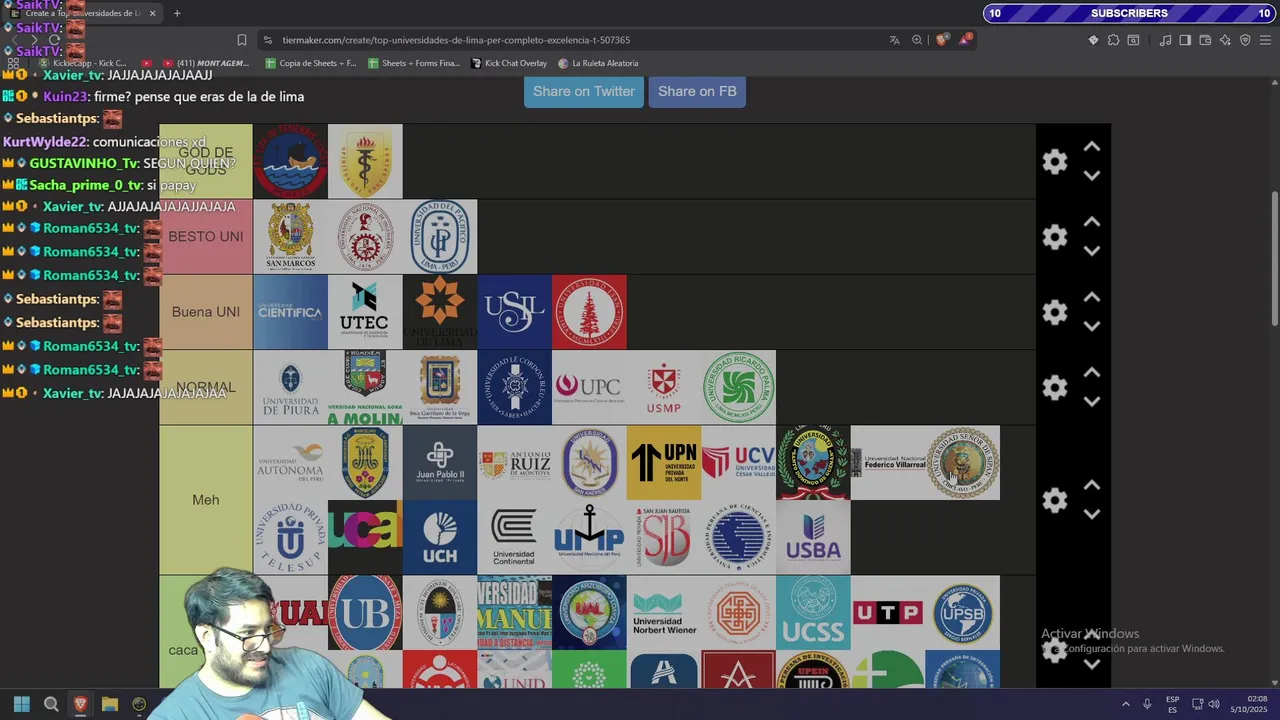Viewport: 1280px width, 720px height.
Task: Open the extensions puzzle icon
Action: coord(1113,40)
